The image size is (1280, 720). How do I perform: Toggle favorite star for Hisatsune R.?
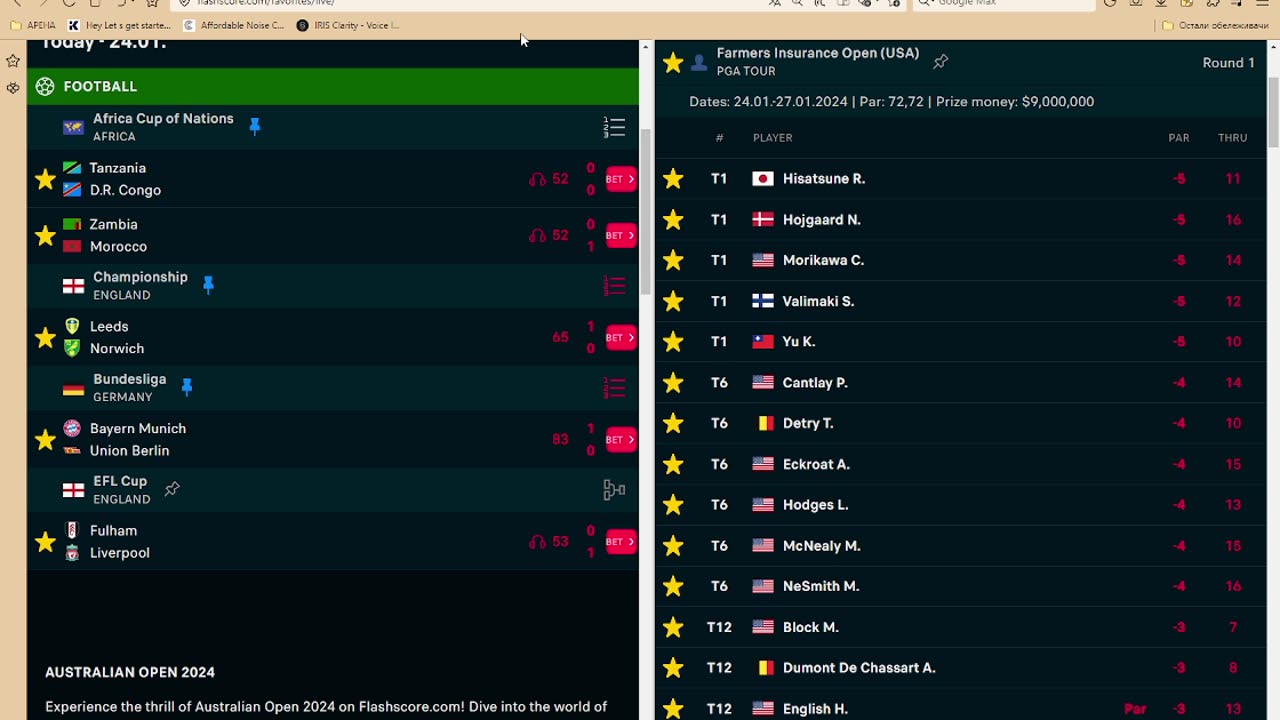673,178
